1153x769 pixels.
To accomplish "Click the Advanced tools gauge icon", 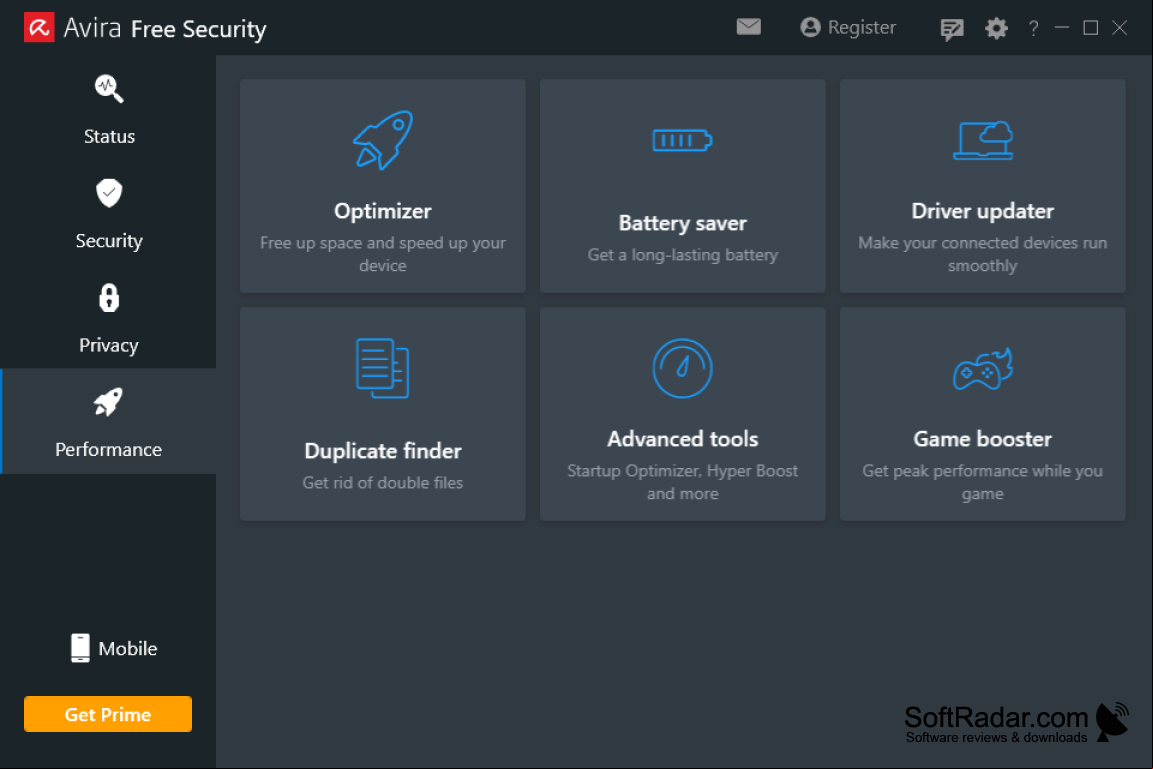I will coord(682,368).
